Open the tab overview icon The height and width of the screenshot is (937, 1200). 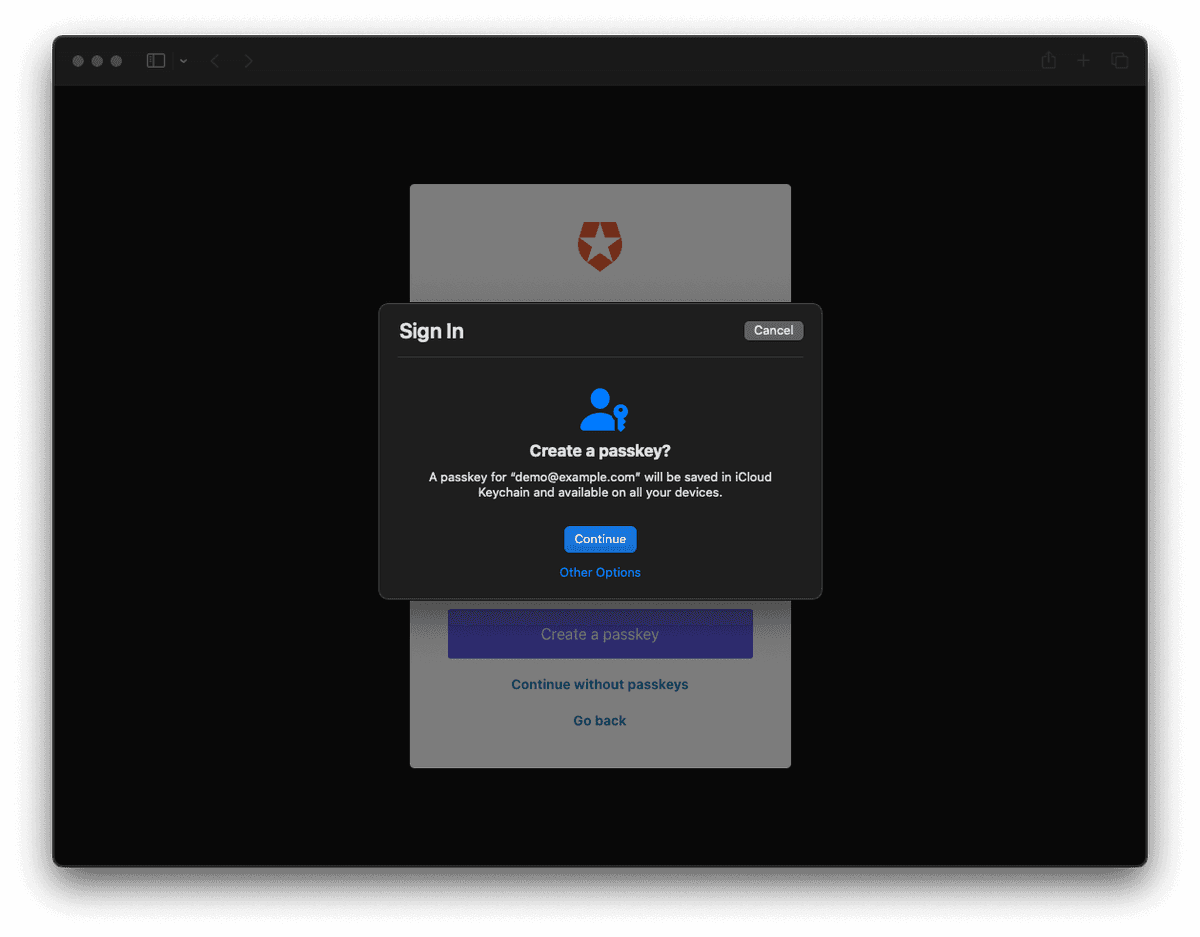pos(1119,60)
